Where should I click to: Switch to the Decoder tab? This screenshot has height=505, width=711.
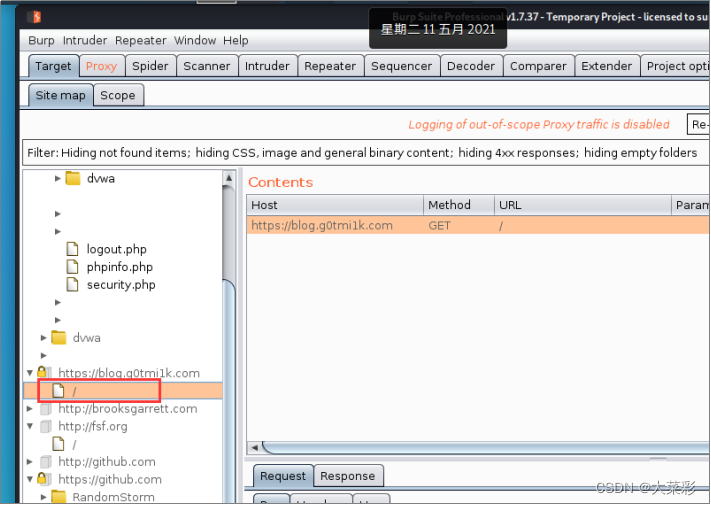[471, 66]
